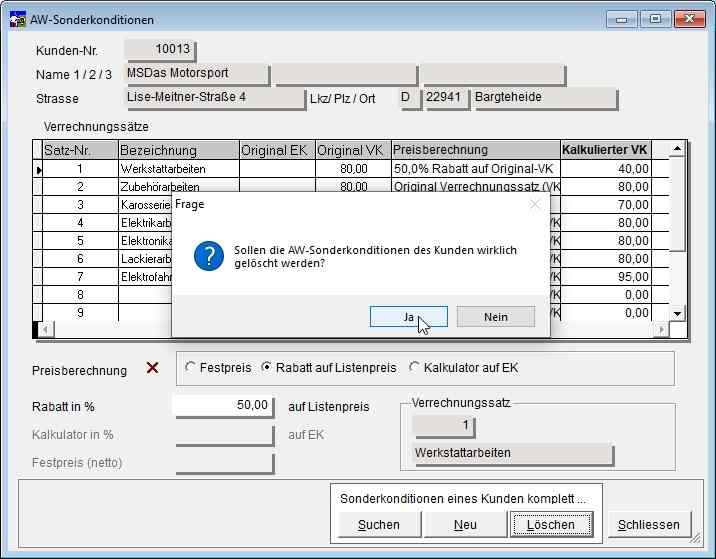
Task: Click the Original EK column header
Action: pyautogui.click(x=277, y=150)
